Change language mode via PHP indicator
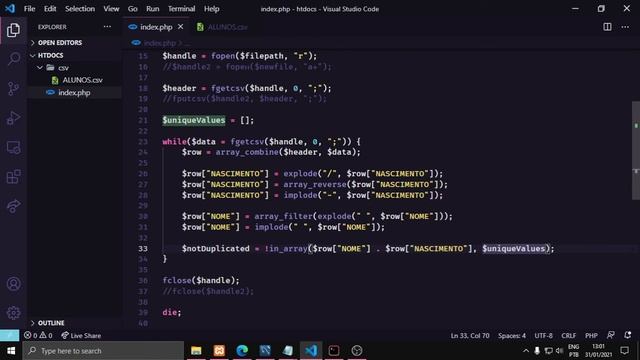This screenshot has height=360, width=640. click(591, 336)
